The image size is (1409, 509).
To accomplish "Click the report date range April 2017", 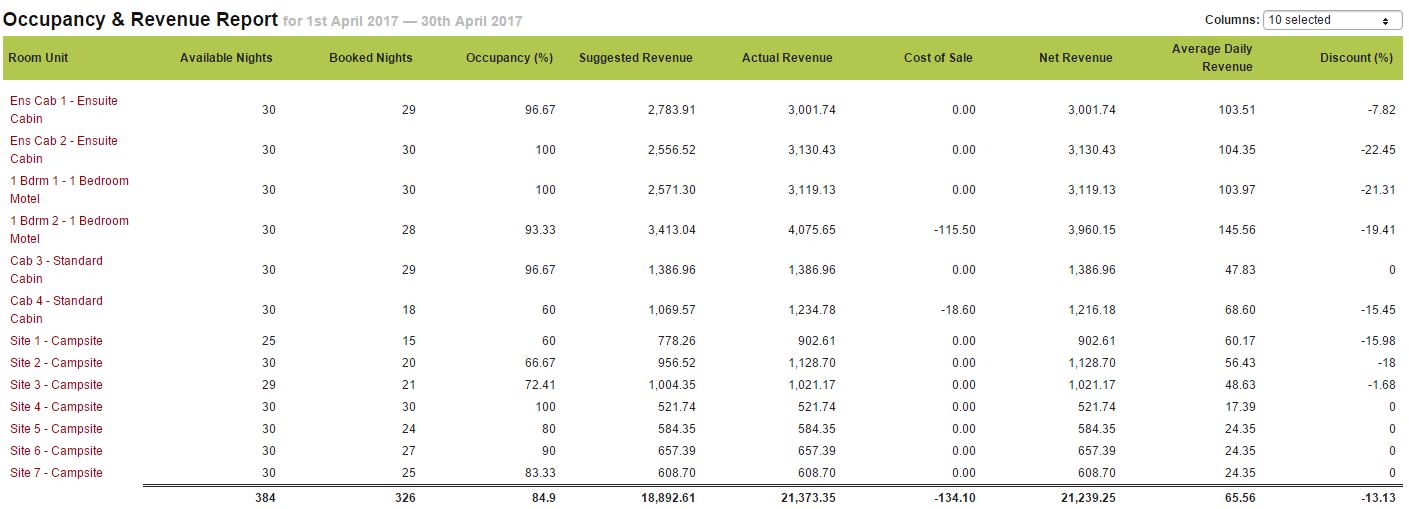I will coord(402,21).
